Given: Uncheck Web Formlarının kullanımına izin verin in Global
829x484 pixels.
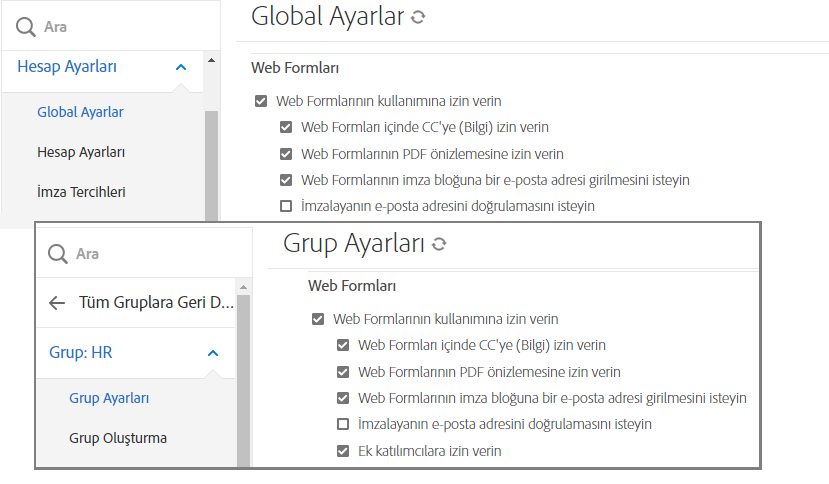Looking at the screenshot, I should (x=262, y=101).
